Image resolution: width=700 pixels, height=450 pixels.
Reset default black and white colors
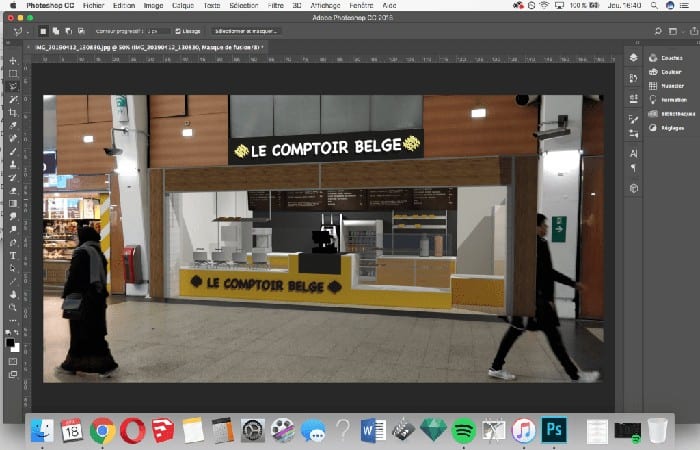click(8, 332)
